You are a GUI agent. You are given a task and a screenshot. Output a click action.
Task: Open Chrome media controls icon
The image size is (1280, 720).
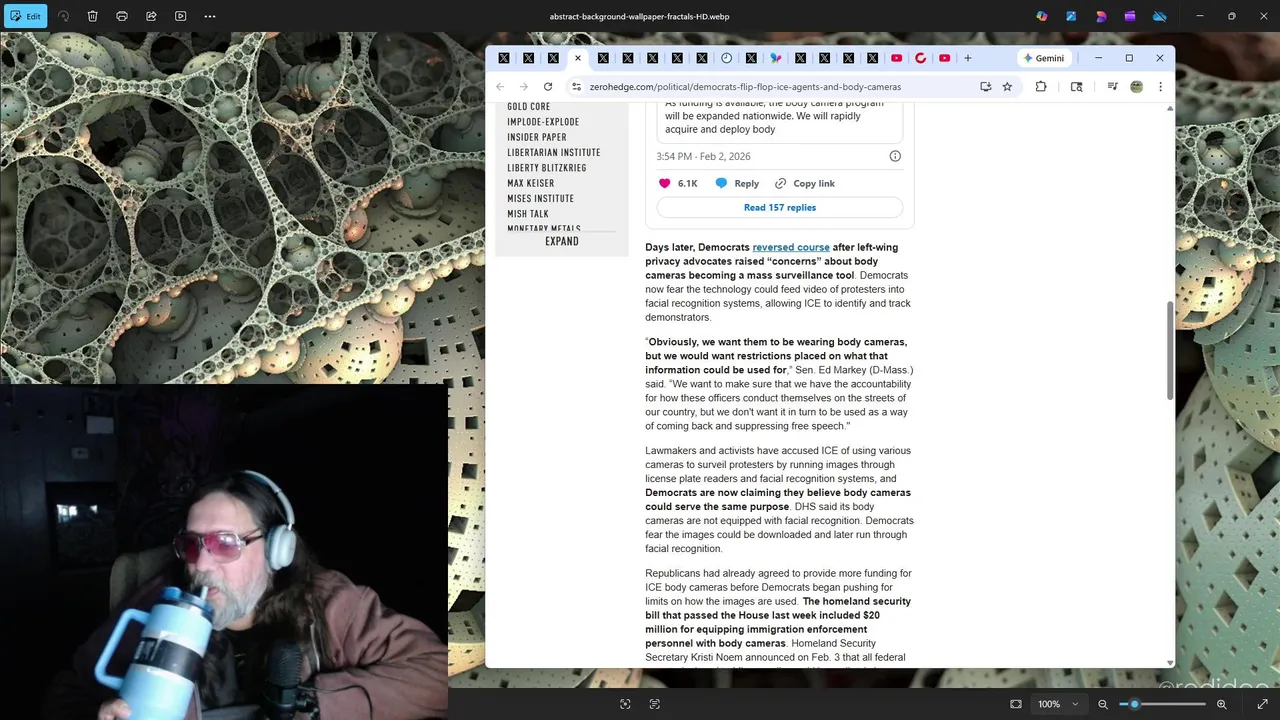tap(1112, 87)
